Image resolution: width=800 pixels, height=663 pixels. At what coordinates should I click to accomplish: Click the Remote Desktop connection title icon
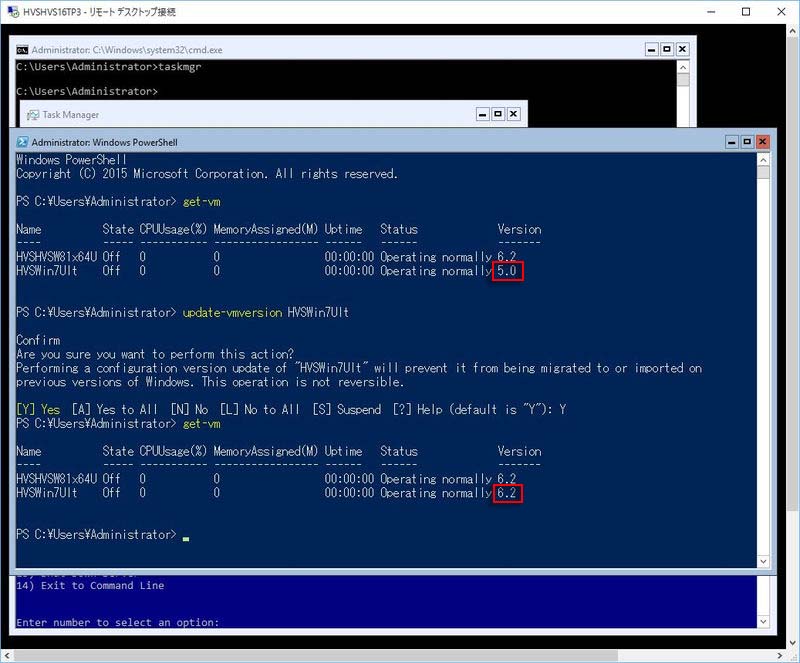click(x=12, y=11)
